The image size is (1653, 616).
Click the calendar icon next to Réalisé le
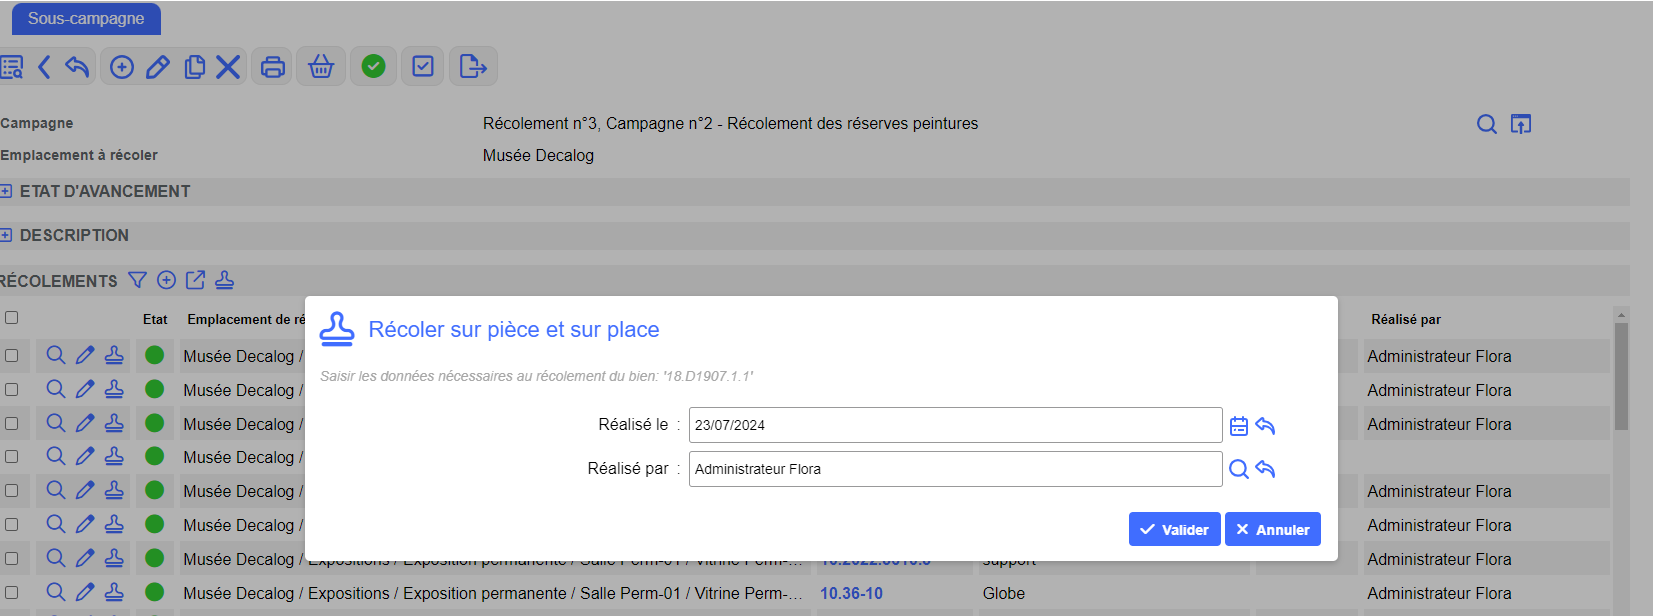click(x=1238, y=426)
